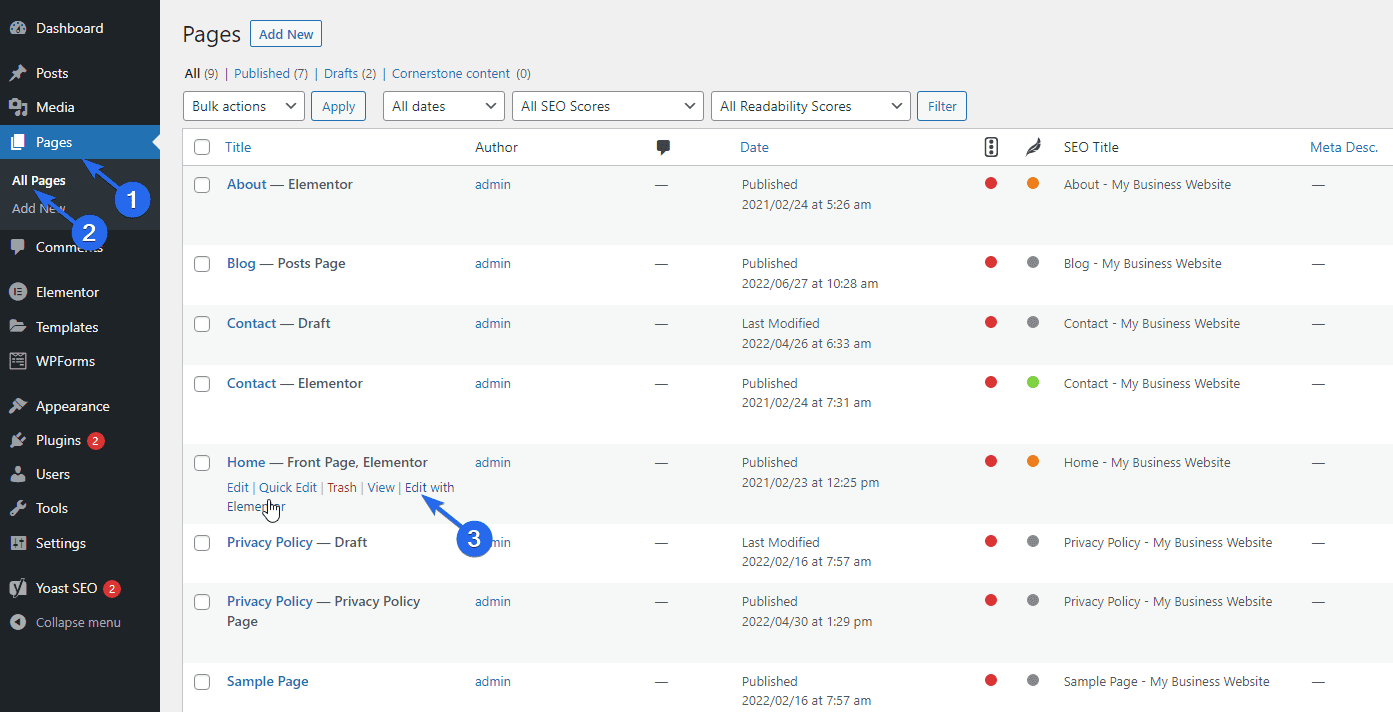Click 'Blog - My Business Website' SEO title
The height and width of the screenshot is (712, 1393).
[x=1143, y=263]
